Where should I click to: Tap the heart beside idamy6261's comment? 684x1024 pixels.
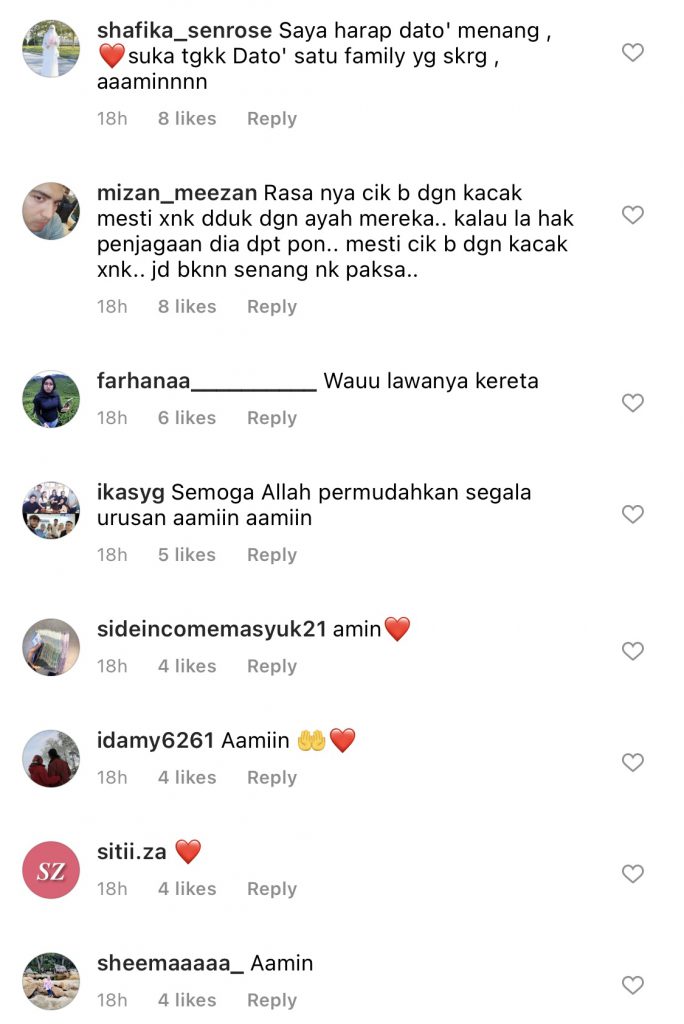coord(632,762)
